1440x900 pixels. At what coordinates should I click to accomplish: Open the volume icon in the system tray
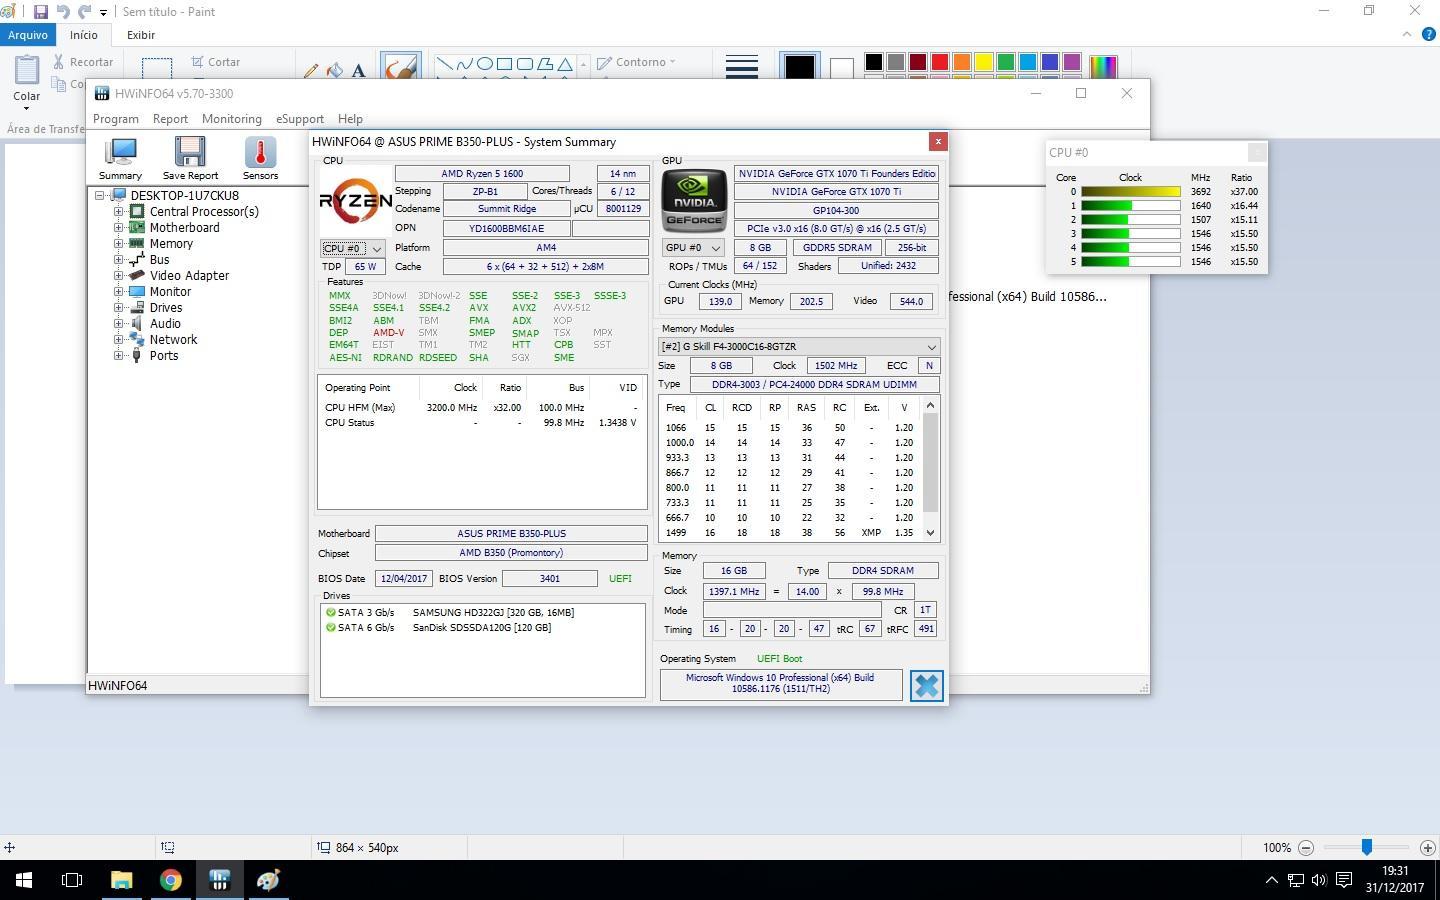(x=1319, y=880)
